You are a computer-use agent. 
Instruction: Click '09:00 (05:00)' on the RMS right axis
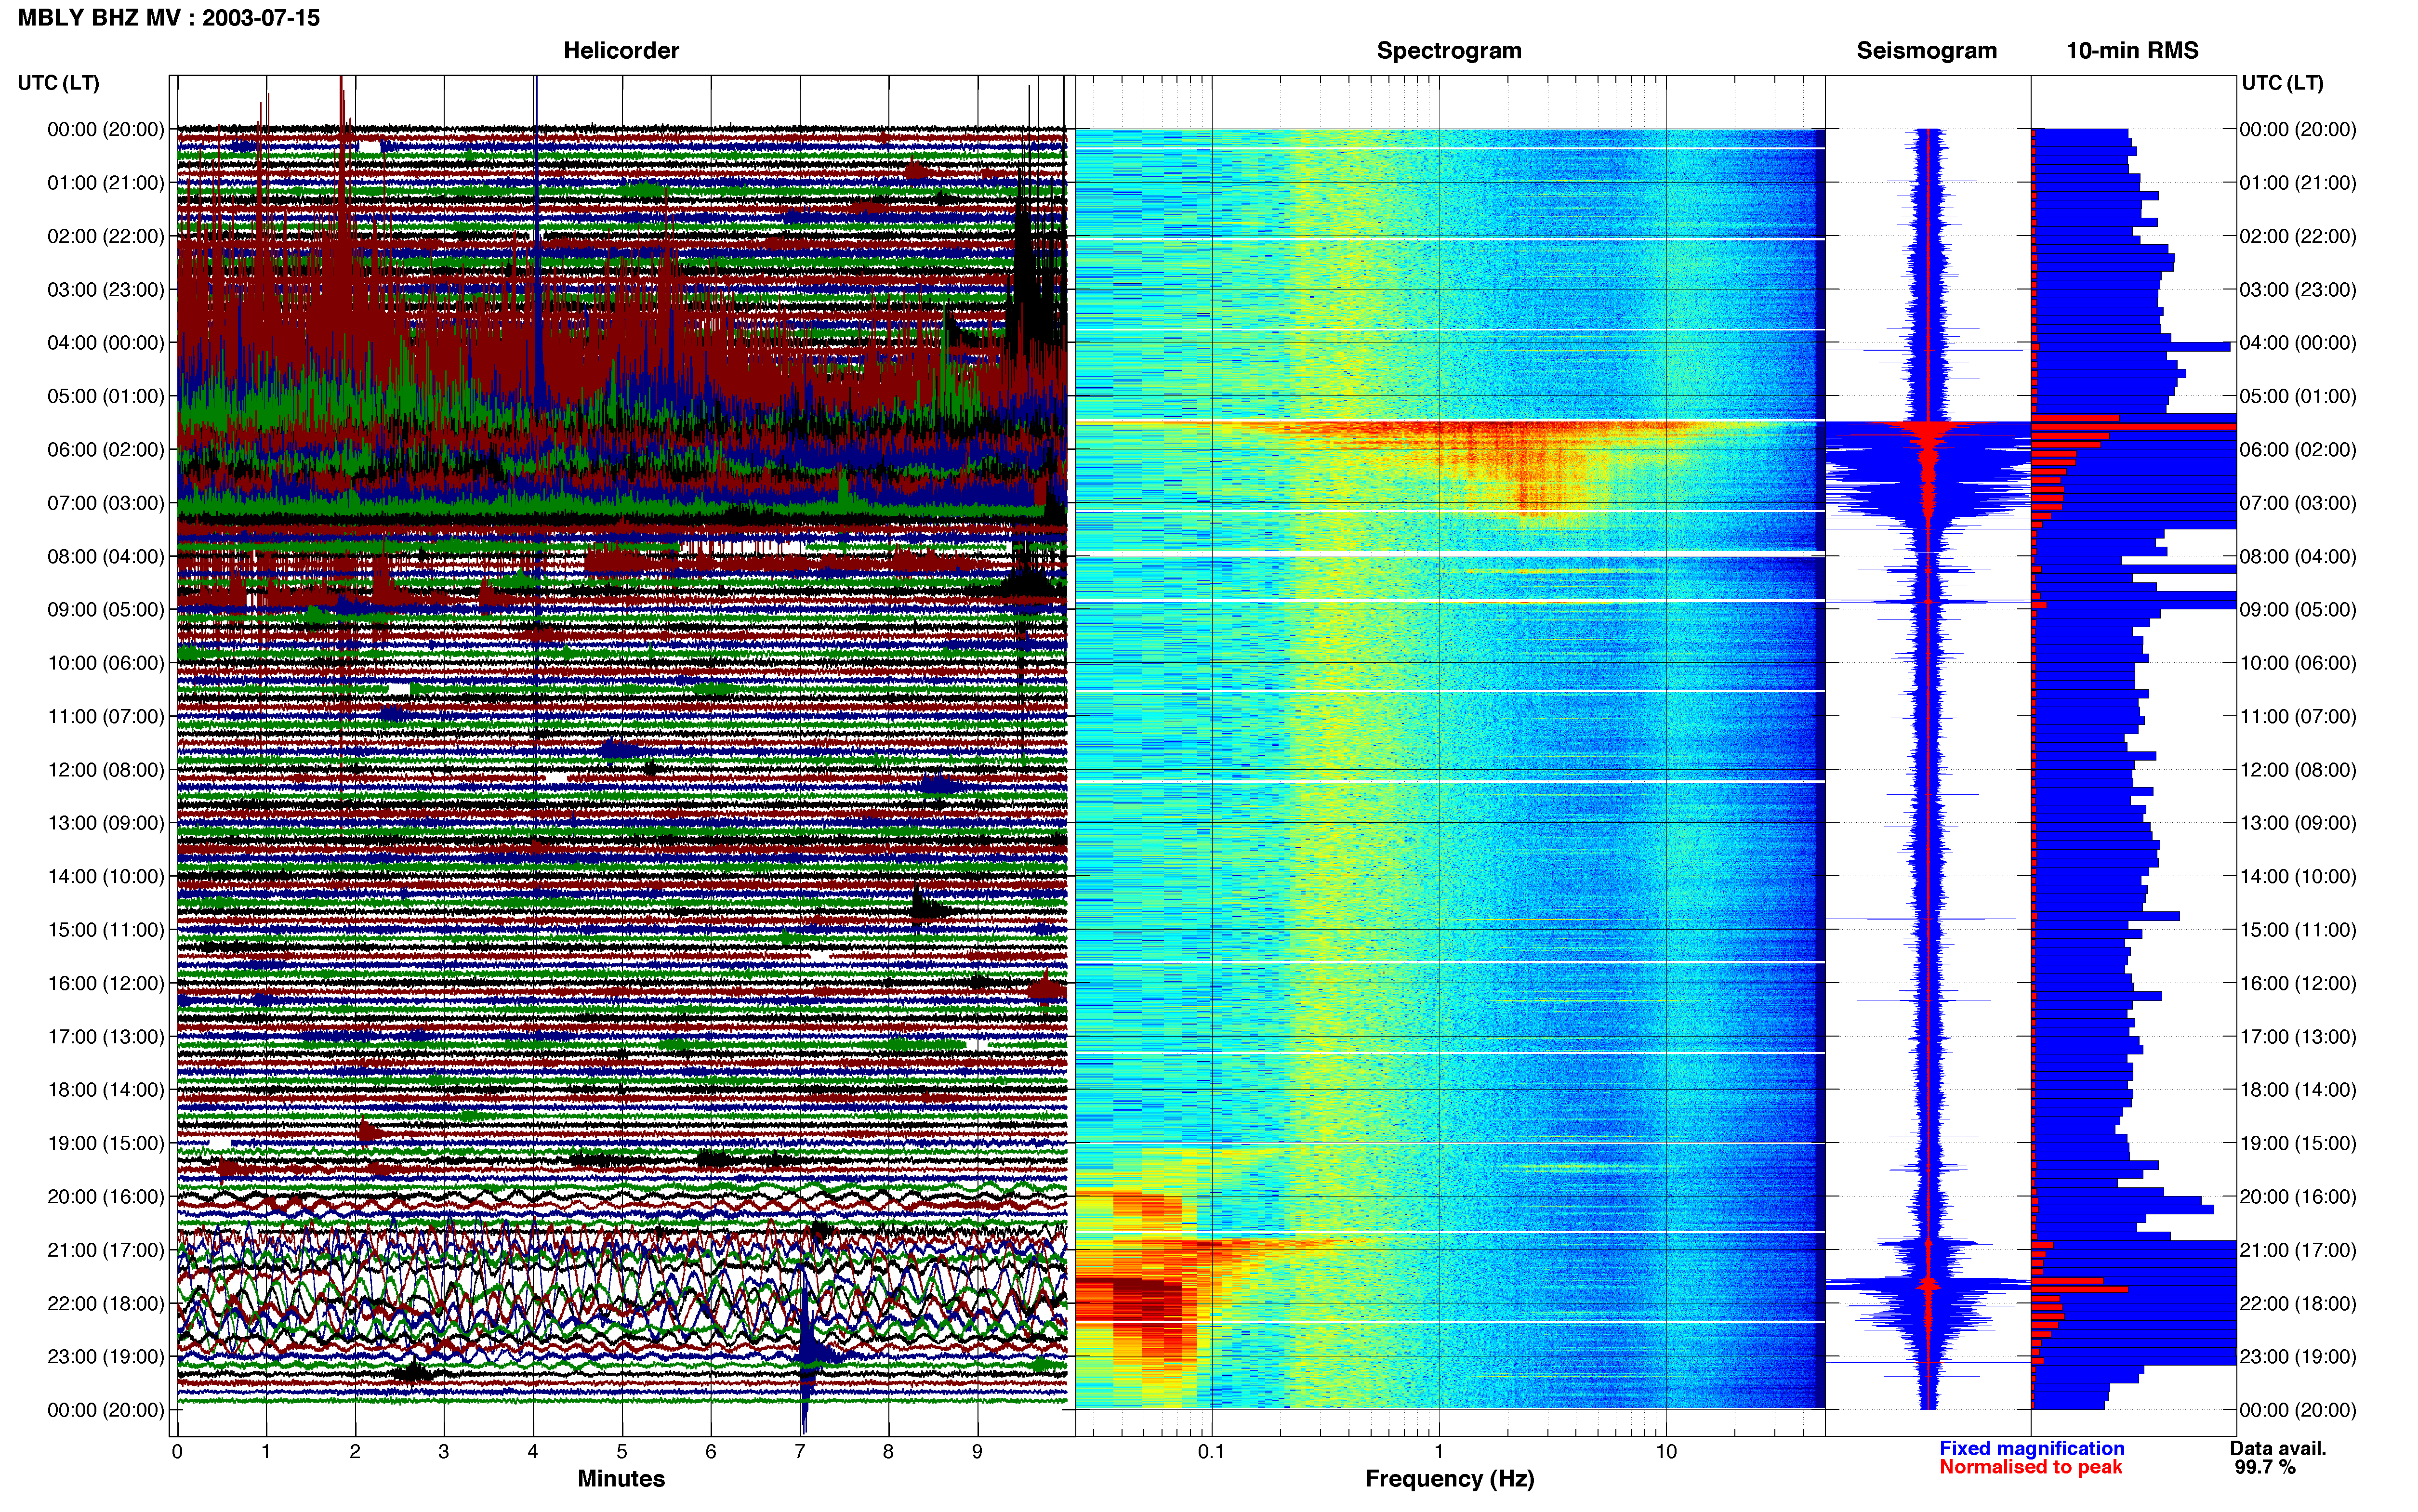[2298, 610]
